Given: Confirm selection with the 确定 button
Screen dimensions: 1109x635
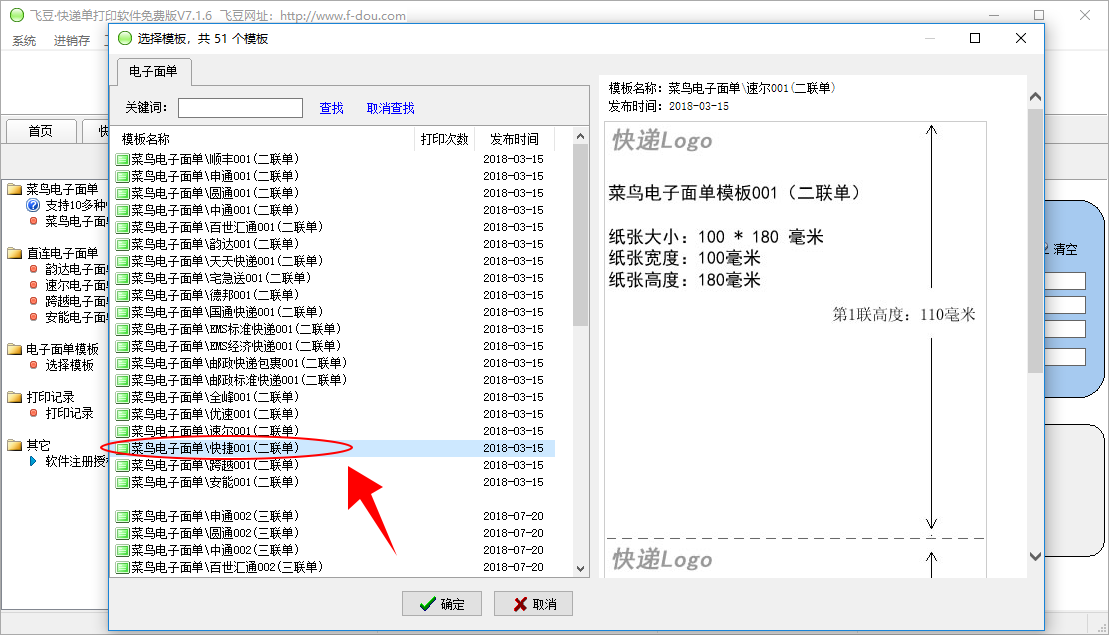Looking at the screenshot, I should tap(442, 604).
